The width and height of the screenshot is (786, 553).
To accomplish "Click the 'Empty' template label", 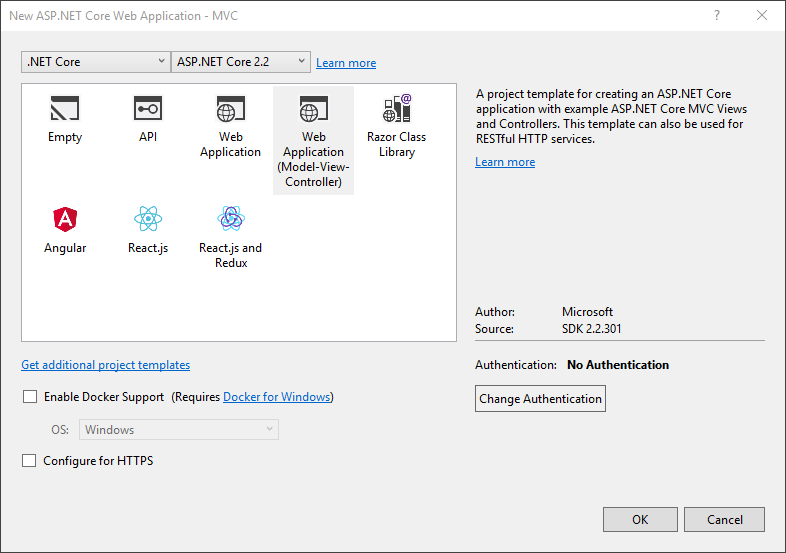I will tap(65, 137).
